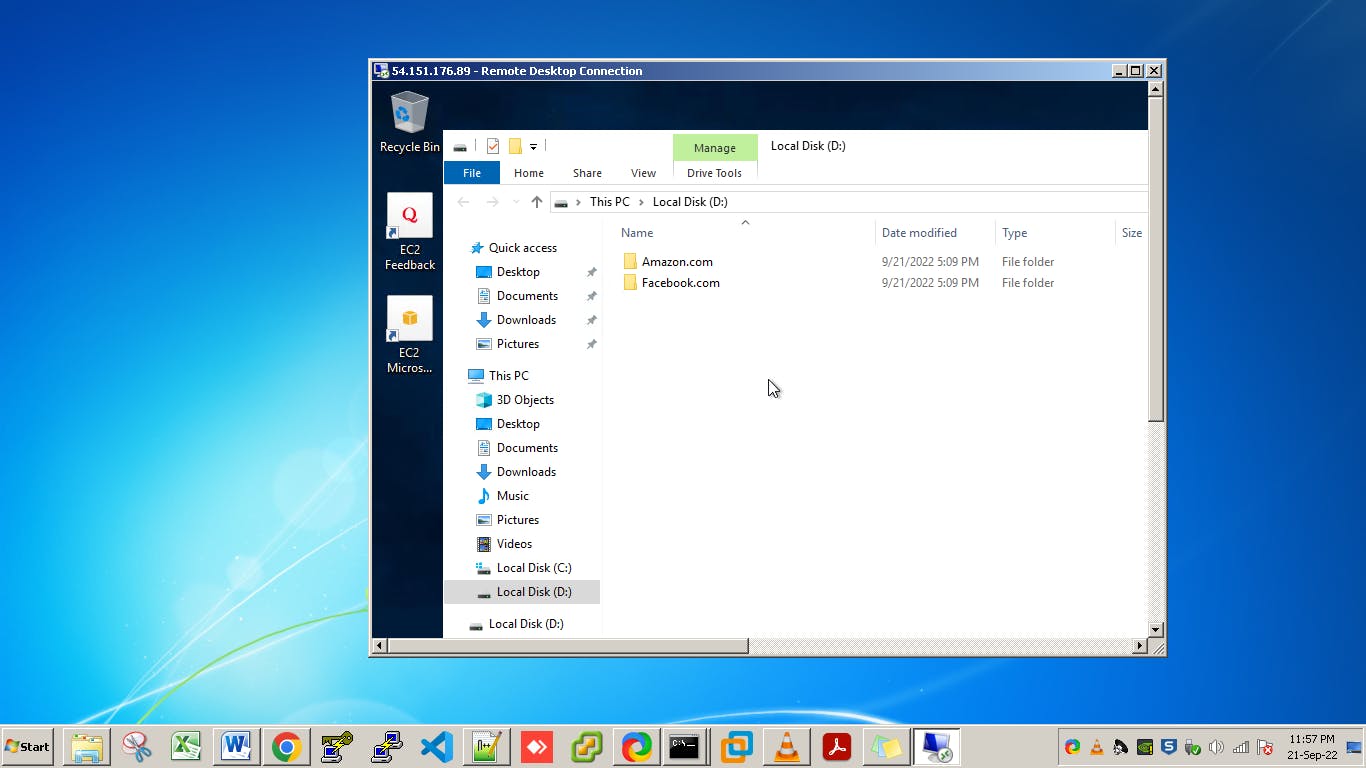Select Quick access in the navigation pane
The image size is (1366, 768).
522,248
